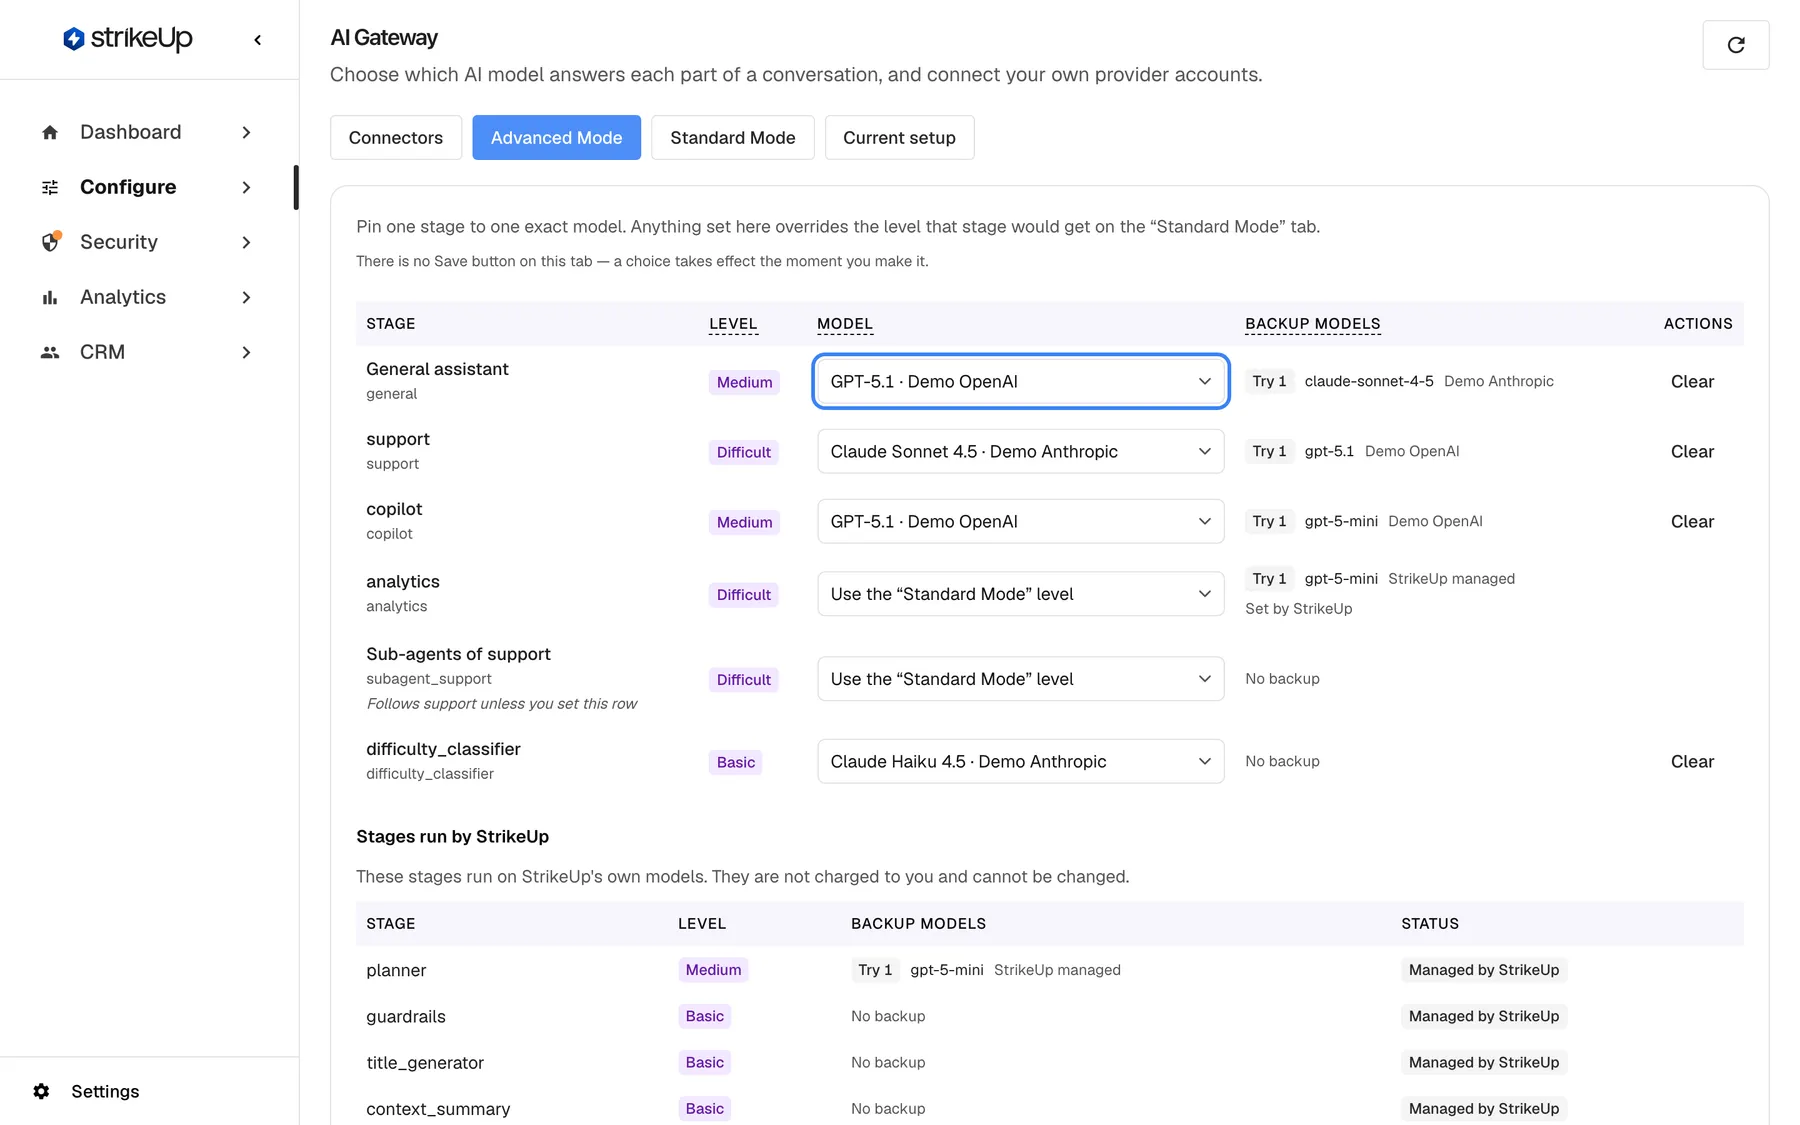The height and width of the screenshot is (1125, 1800).
Task: Click the Medium badge in planner row
Action: [x=713, y=970]
